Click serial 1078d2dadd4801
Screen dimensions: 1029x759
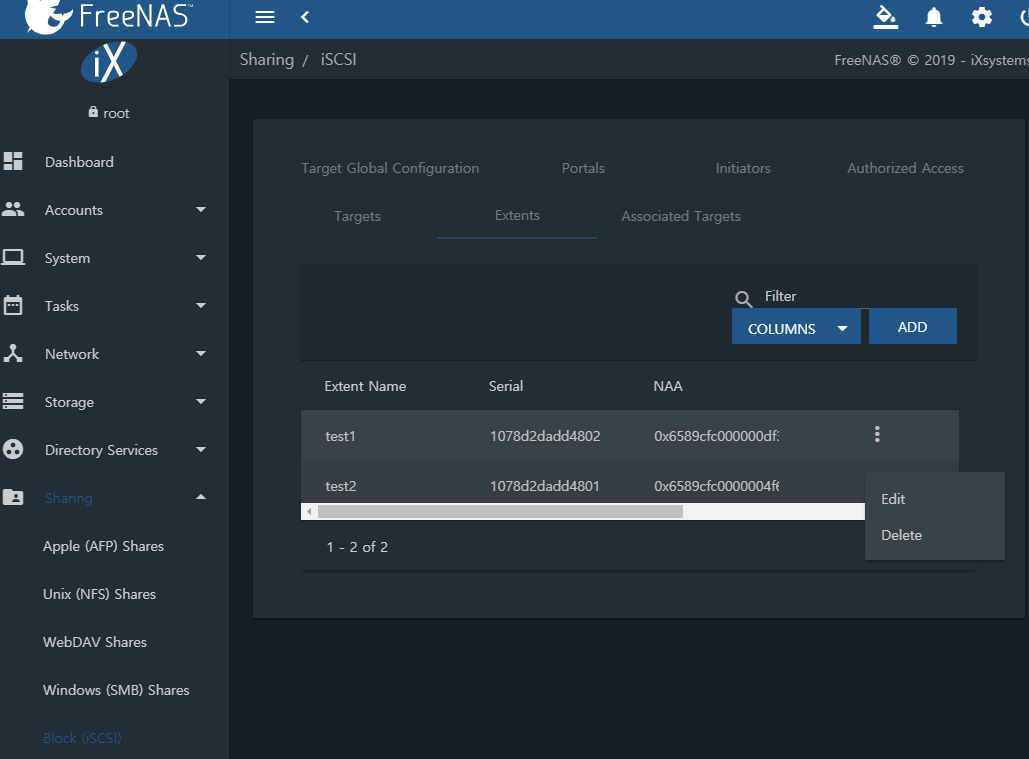click(545, 486)
